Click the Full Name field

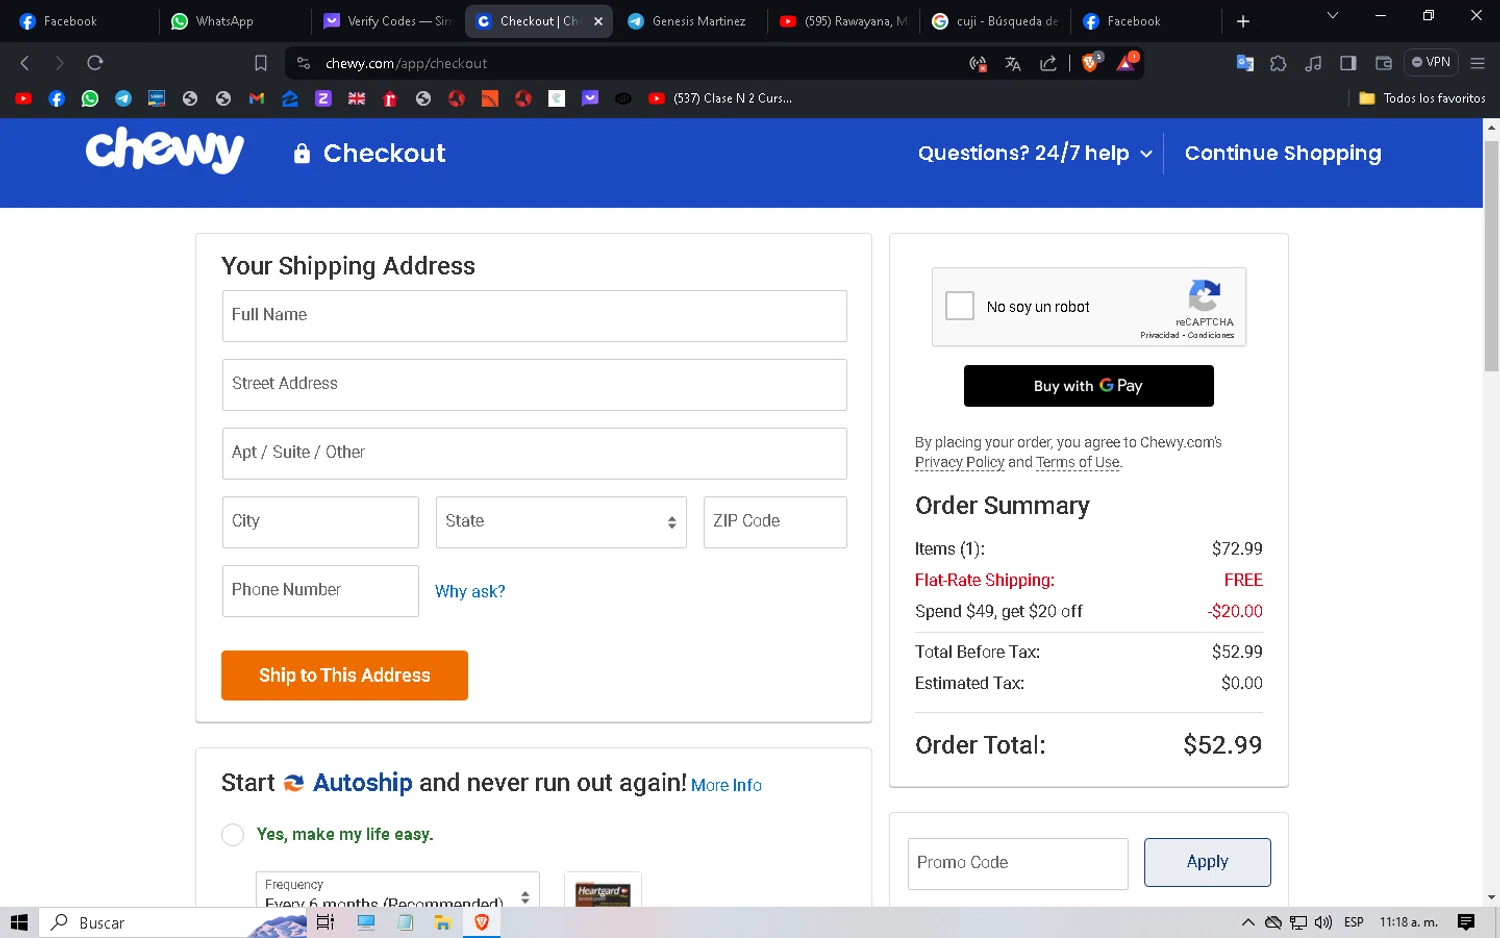click(534, 316)
